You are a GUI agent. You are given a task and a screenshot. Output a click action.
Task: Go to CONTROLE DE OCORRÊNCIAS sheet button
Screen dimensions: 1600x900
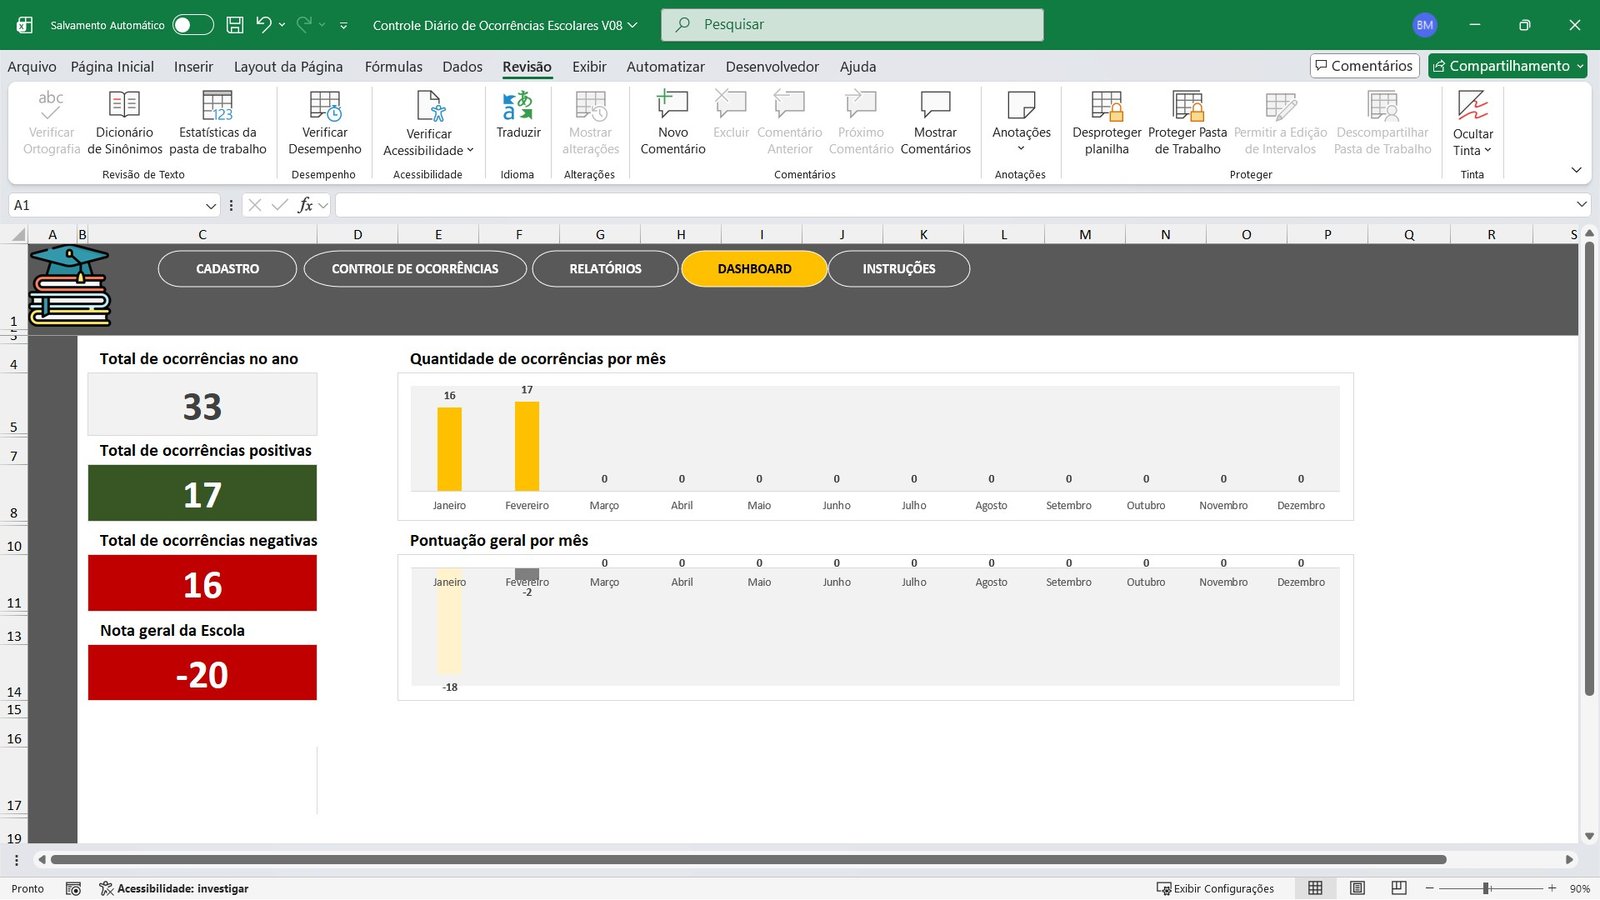tap(415, 269)
